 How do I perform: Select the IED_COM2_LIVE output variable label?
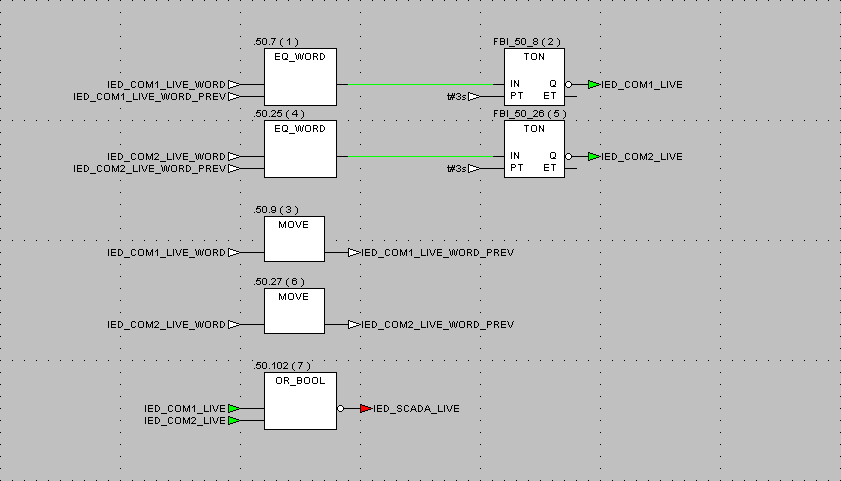point(641,157)
